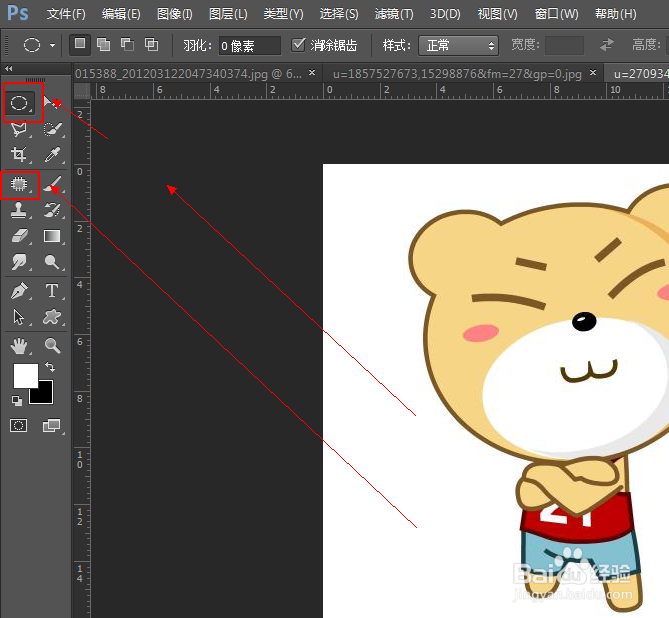Screen dimensions: 669x618
Task: Reset default foreground and background colors
Action: pos(17,401)
